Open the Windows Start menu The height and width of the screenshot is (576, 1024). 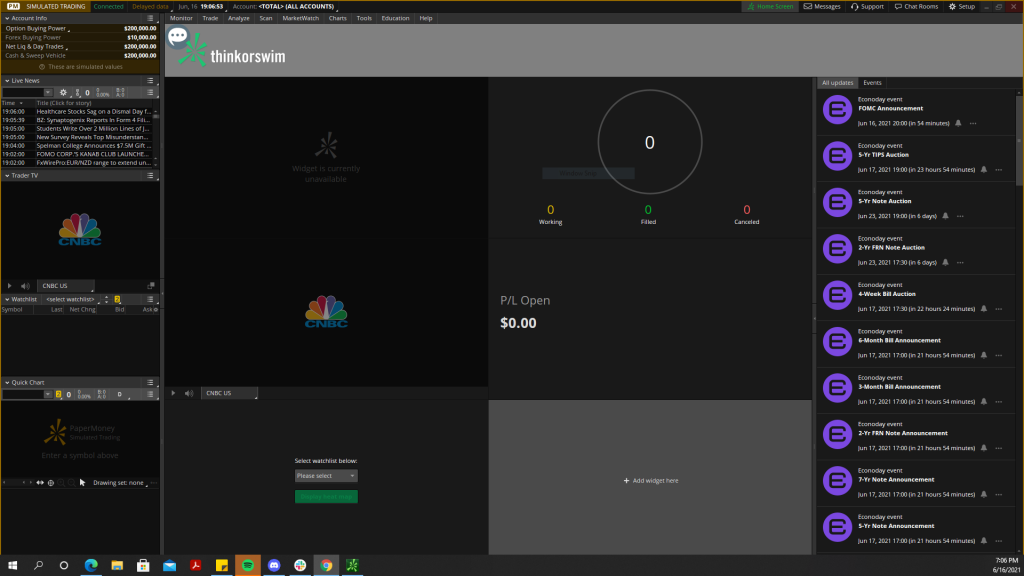12,566
